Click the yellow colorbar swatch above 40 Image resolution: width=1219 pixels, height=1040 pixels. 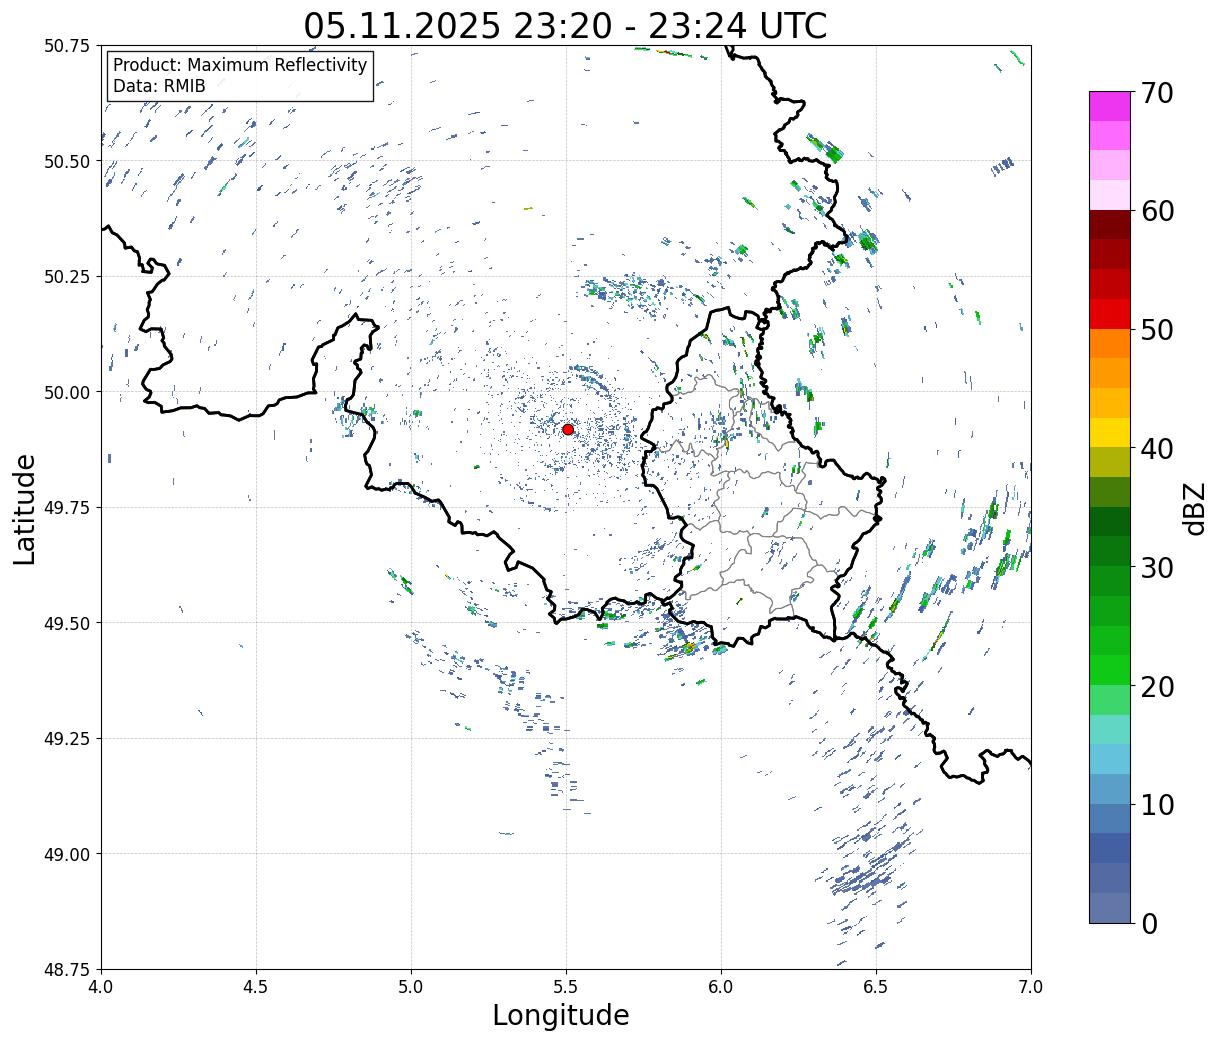tap(1110, 433)
